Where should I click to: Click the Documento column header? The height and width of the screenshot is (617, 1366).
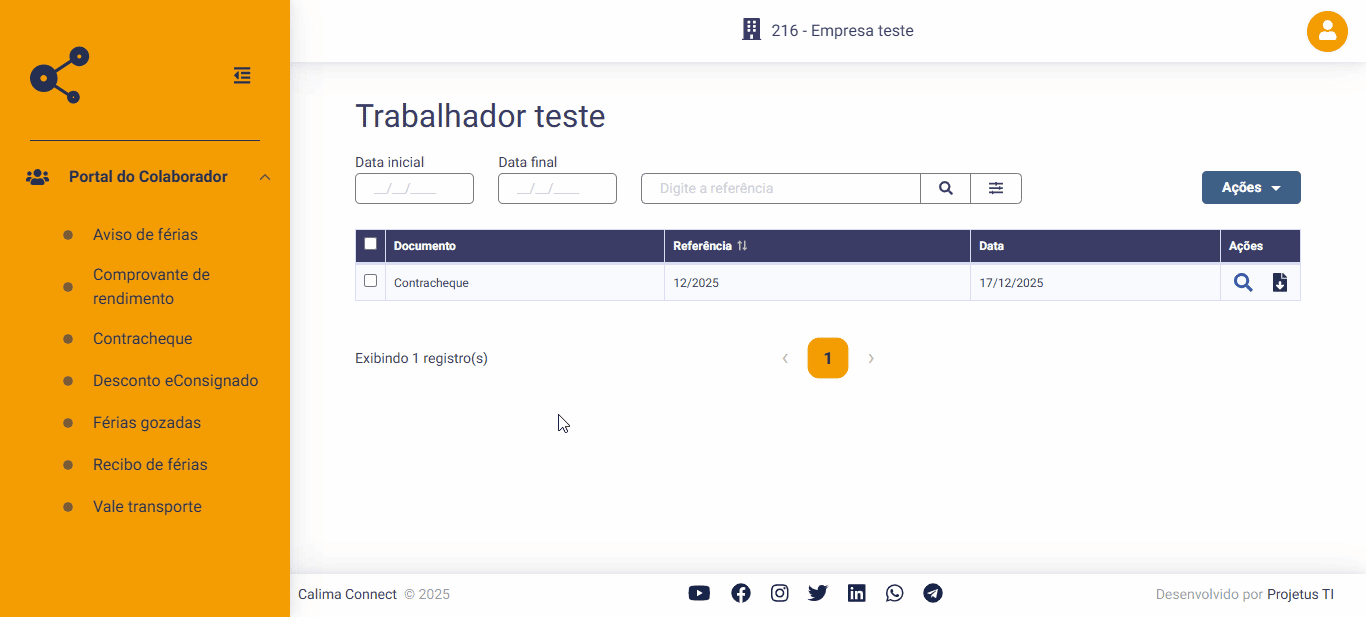click(x=525, y=246)
